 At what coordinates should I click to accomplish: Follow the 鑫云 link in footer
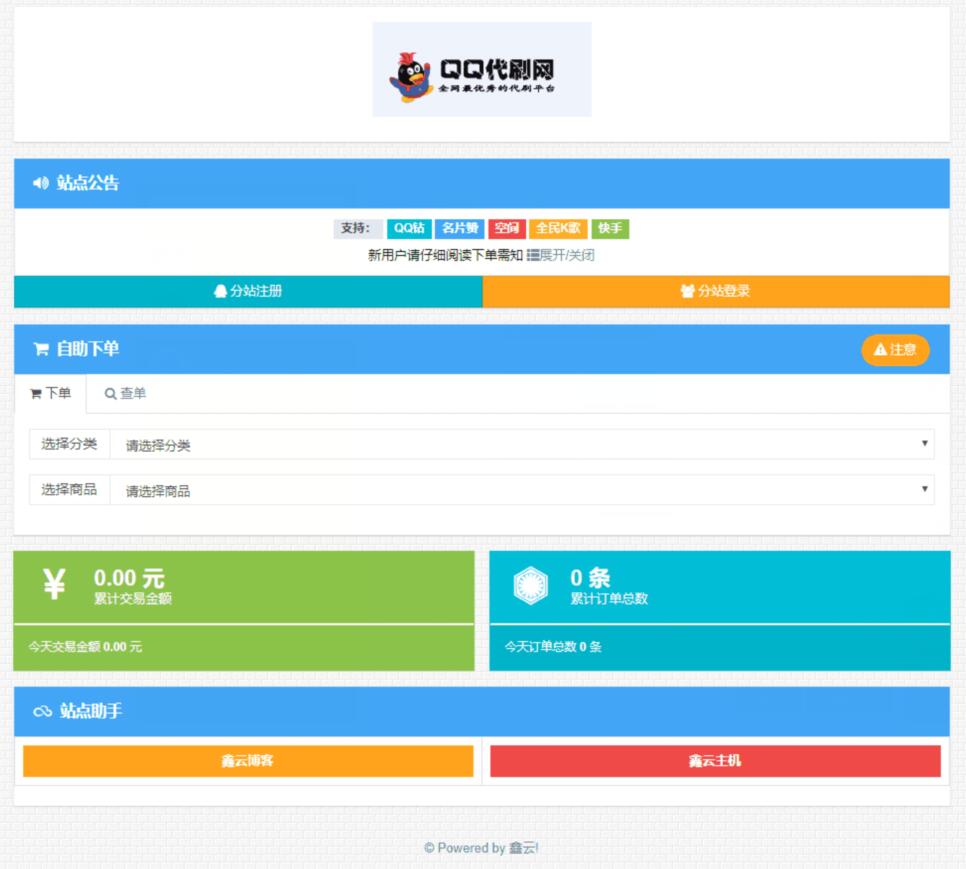(522, 848)
